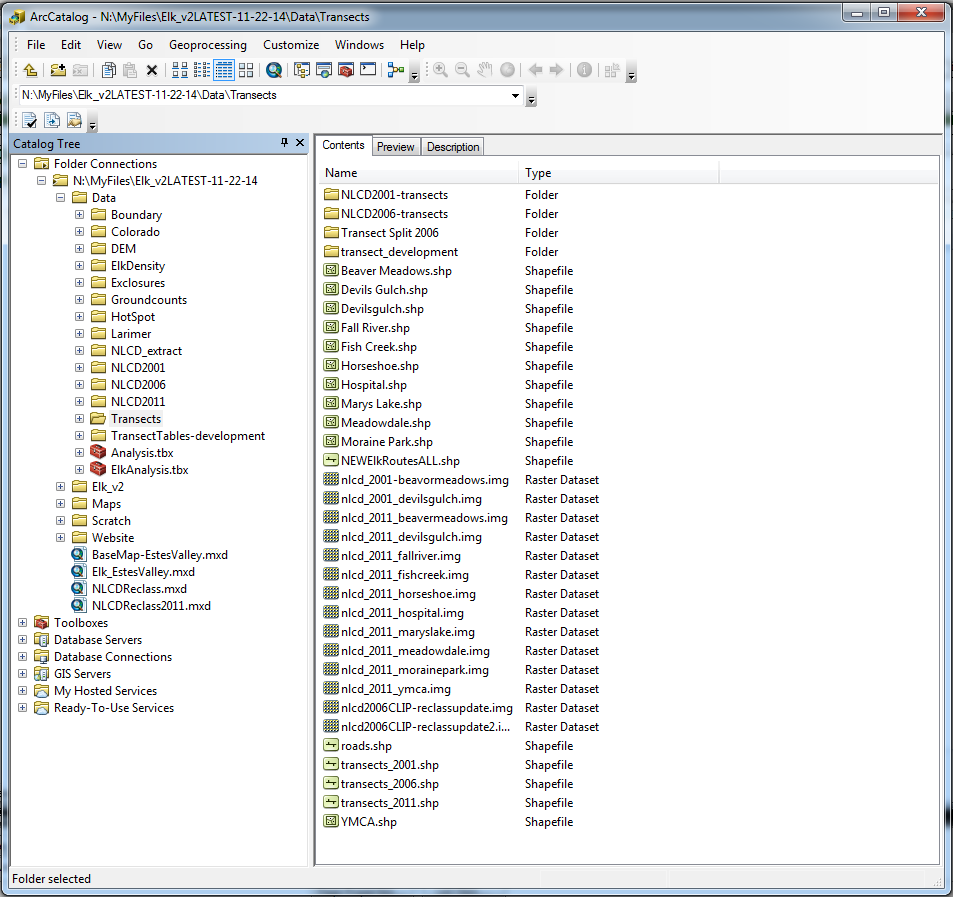The image size is (953, 897).
Task: Open the ArcToolbox window icon
Action: click(346, 70)
